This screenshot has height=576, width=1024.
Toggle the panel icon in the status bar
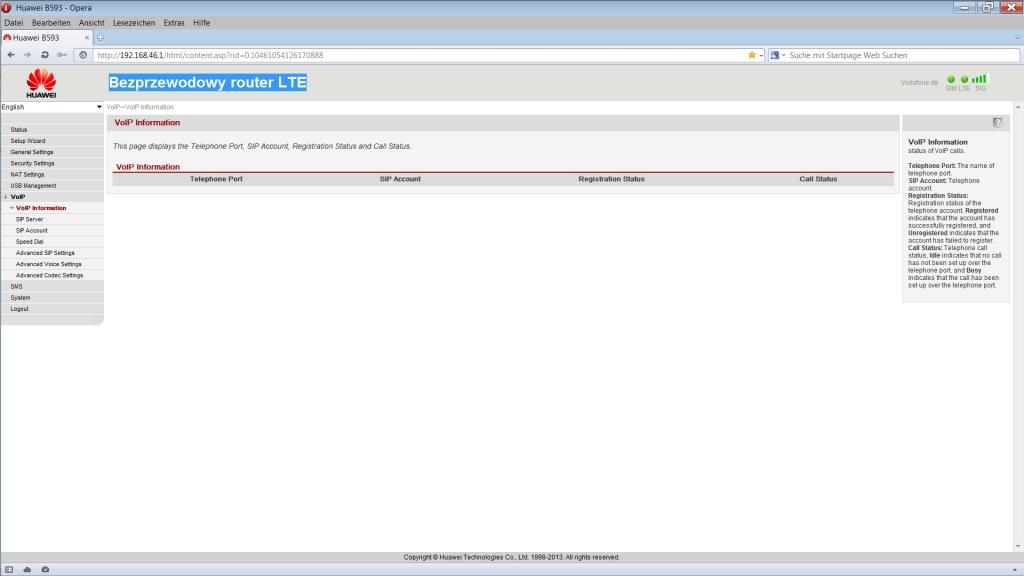[x=9, y=569]
